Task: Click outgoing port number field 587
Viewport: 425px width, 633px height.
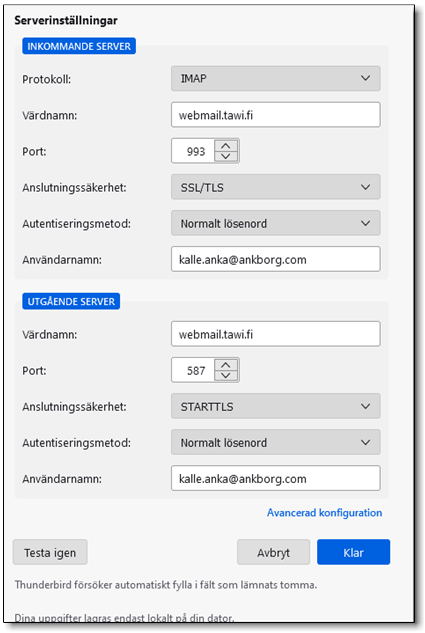Action: click(x=194, y=370)
